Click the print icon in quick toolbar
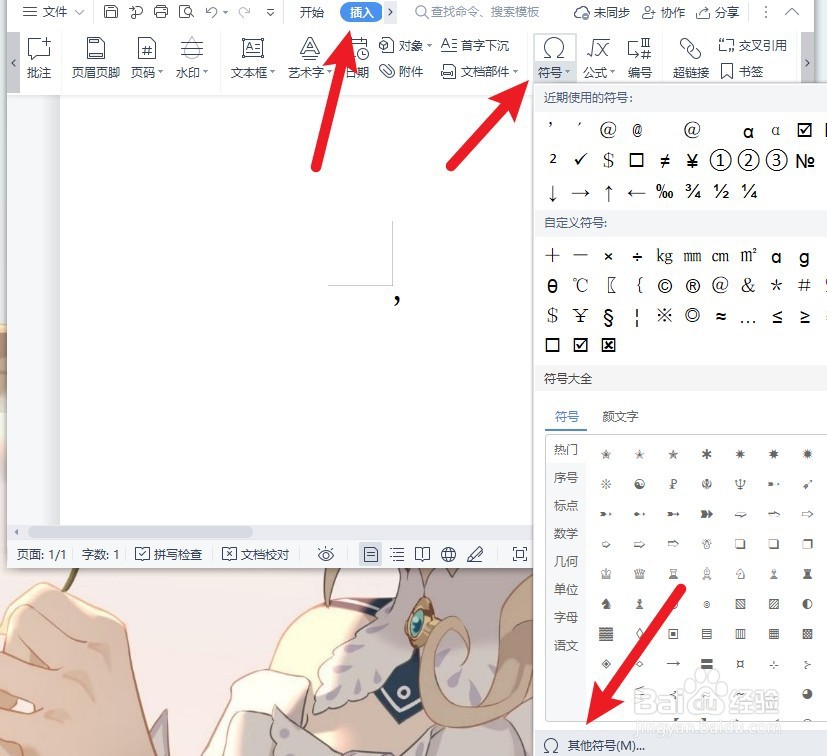The width and height of the screenshot is (827, 756). click(x=161, y=12)
